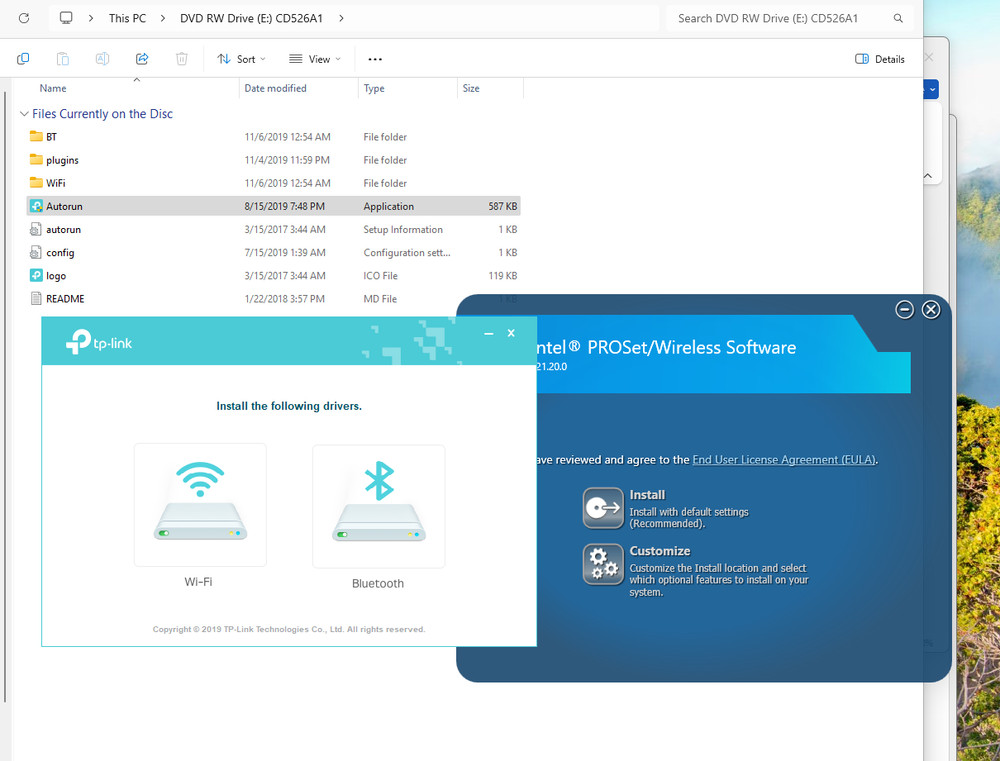Click date 11/4/2019 11:59 PM for plugins
This screenshot has width=1000, height=761.
pyautogui.click(x=287, y=159)
